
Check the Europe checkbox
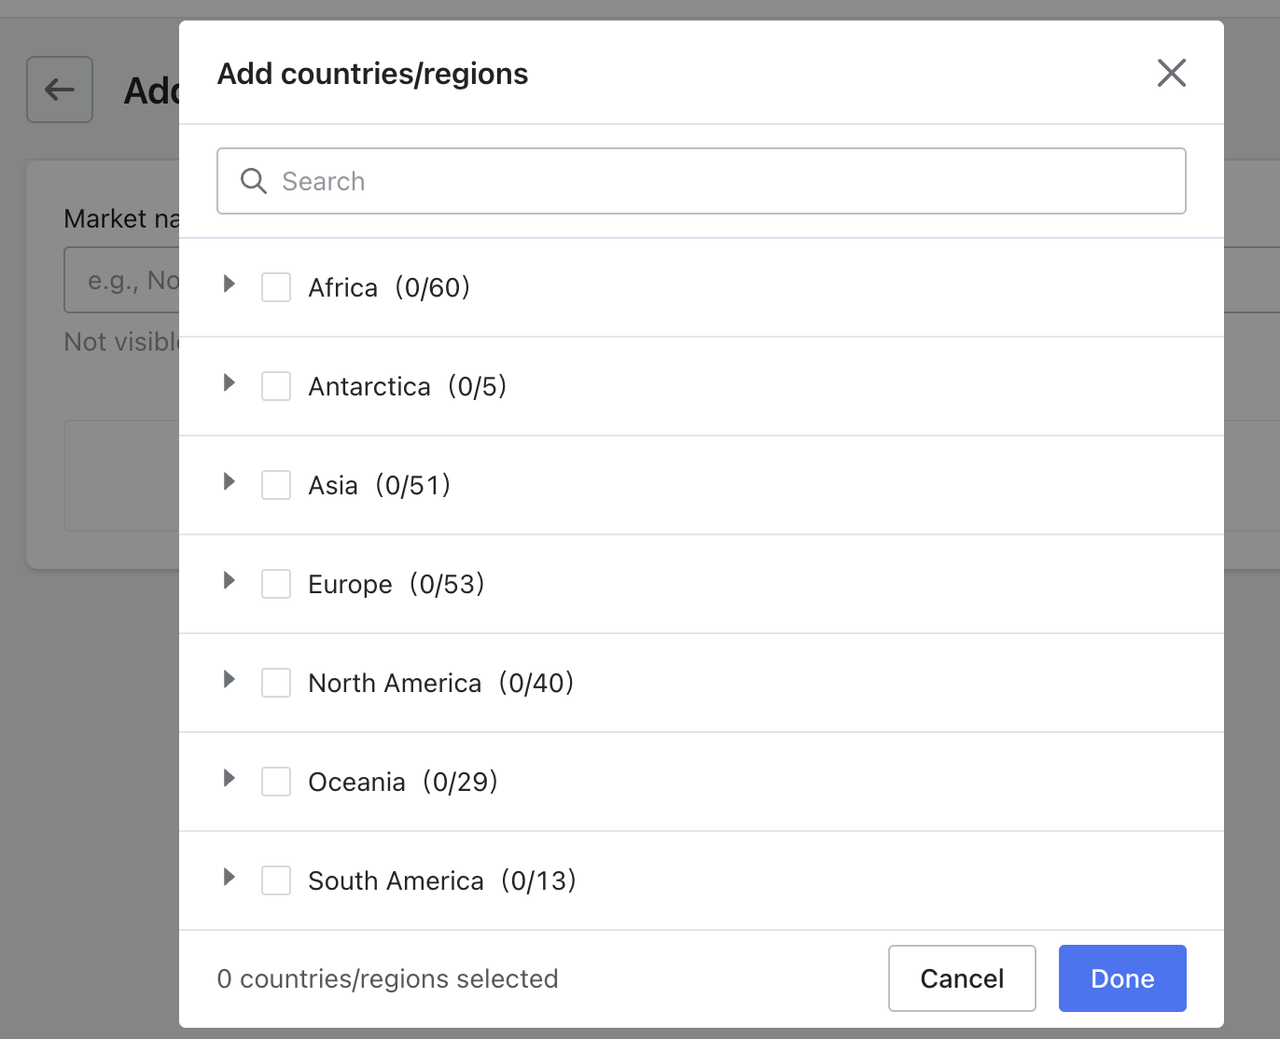click(276, 583)
